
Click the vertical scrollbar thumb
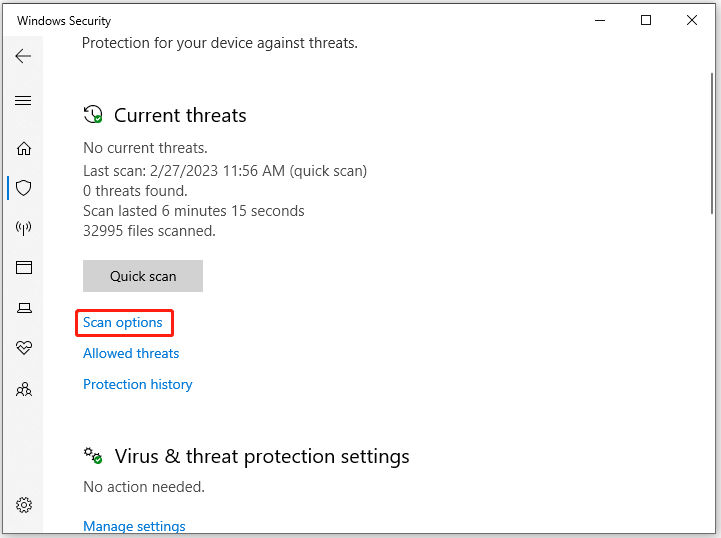712,143
